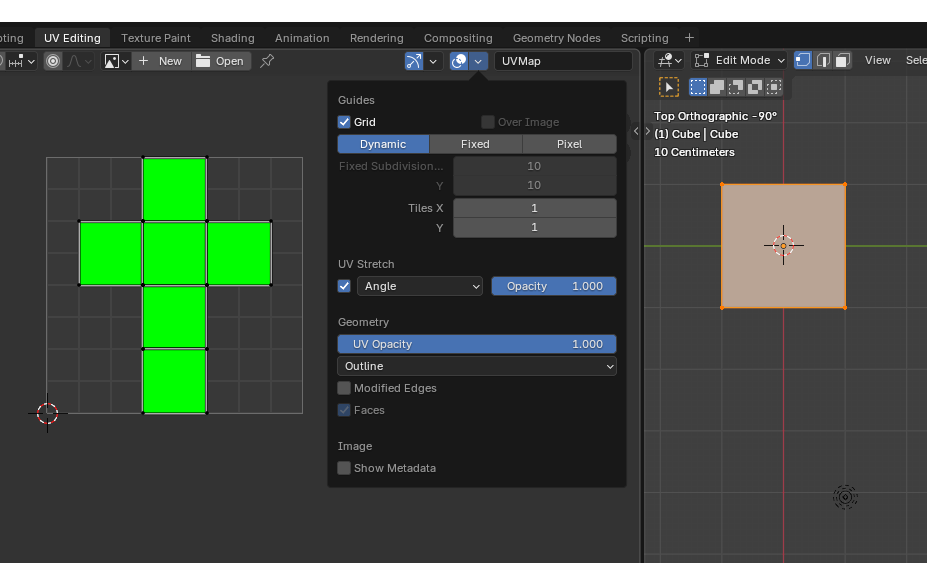Add a new workspace with plus icon
927x563 pixels.
[x=689, y=38]
